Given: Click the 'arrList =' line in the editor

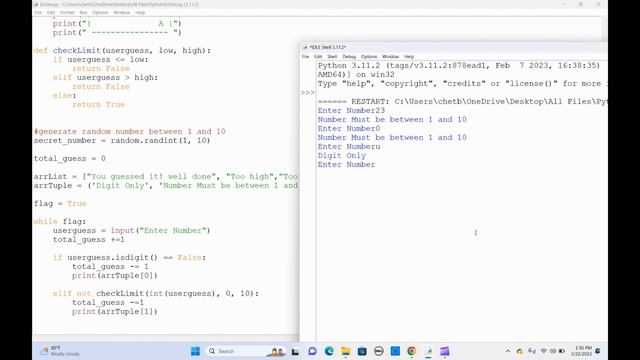Looking at the screenshot, I should point(166,176).
